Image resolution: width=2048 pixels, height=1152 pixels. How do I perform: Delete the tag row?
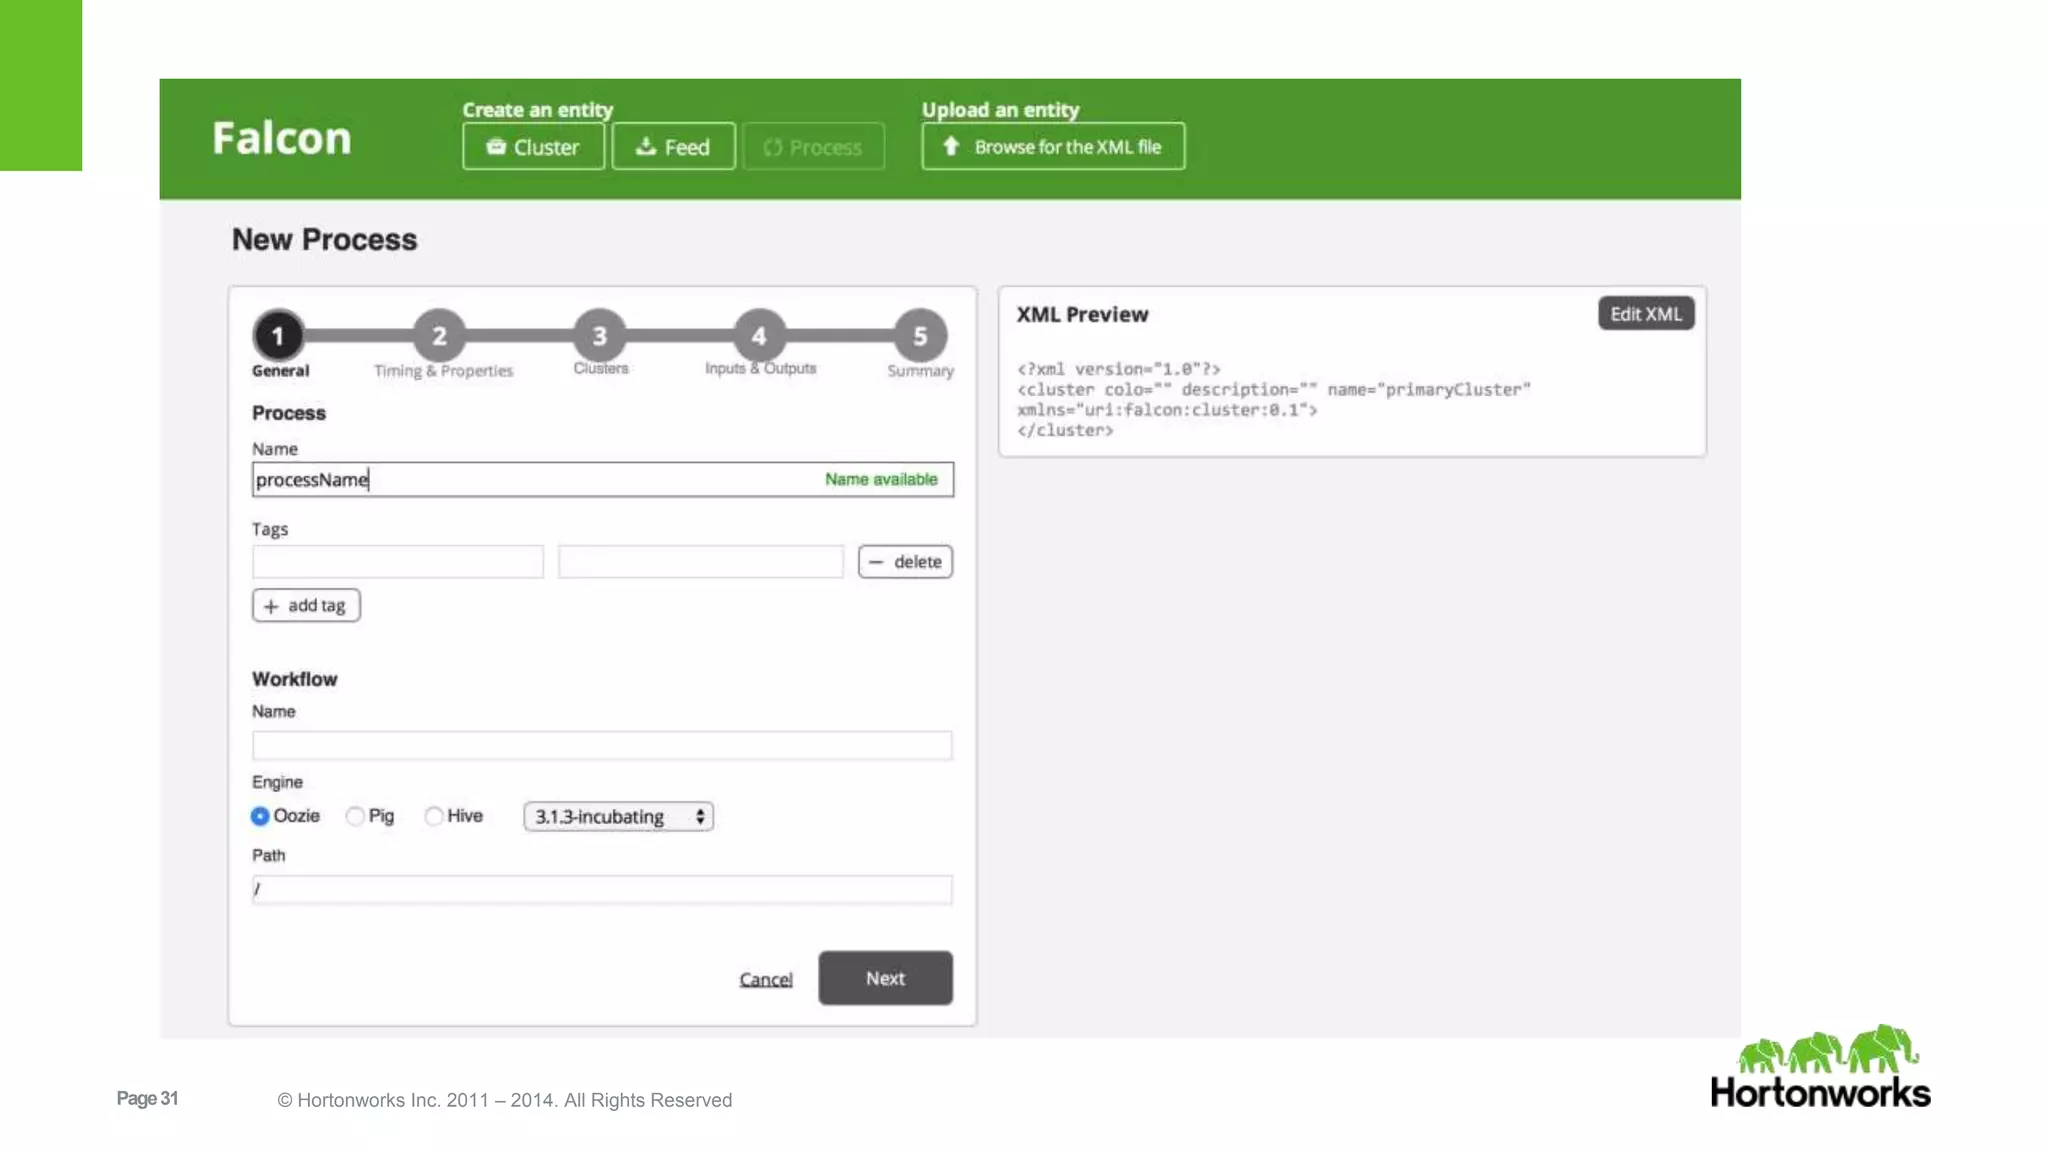pyautogui.click(x=905, y=561)
